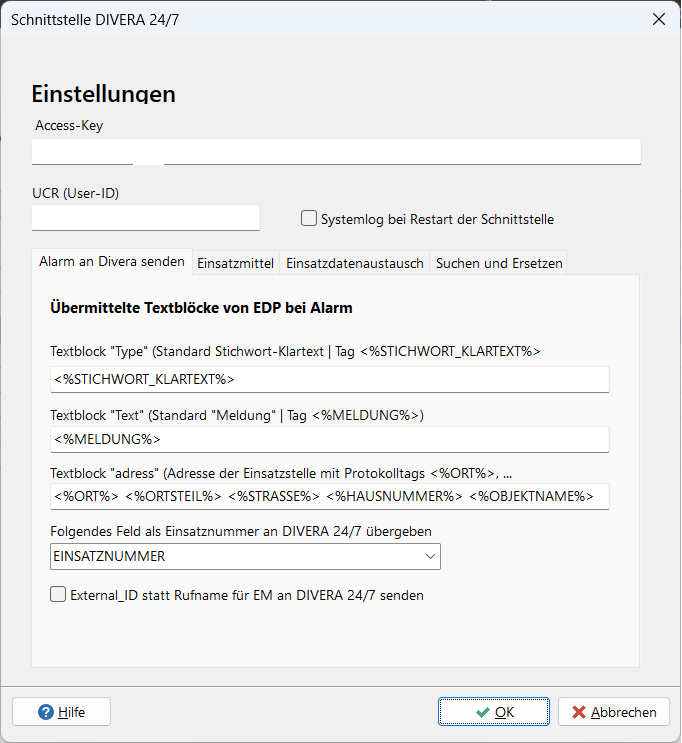Image resolution: width=682 pixels, height=743 pixels.
Task: Click the Abbrechen button
Action: [x=614, y=712]
